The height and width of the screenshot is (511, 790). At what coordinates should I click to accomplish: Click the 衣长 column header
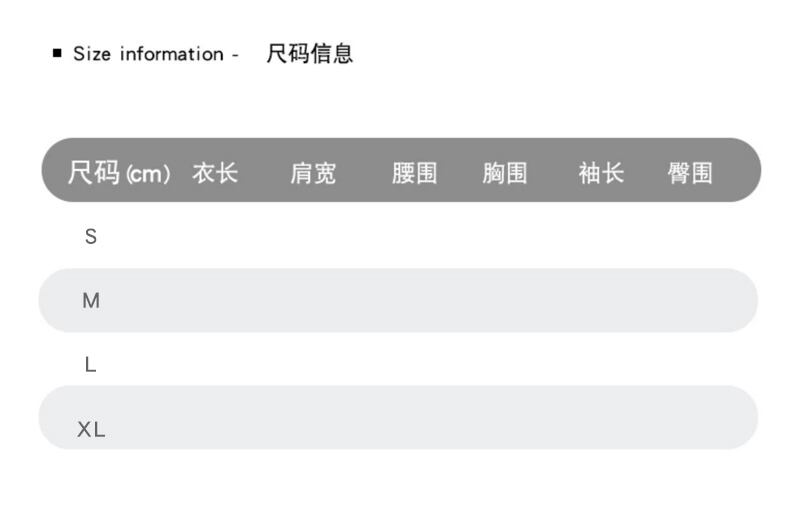[215, 173]
